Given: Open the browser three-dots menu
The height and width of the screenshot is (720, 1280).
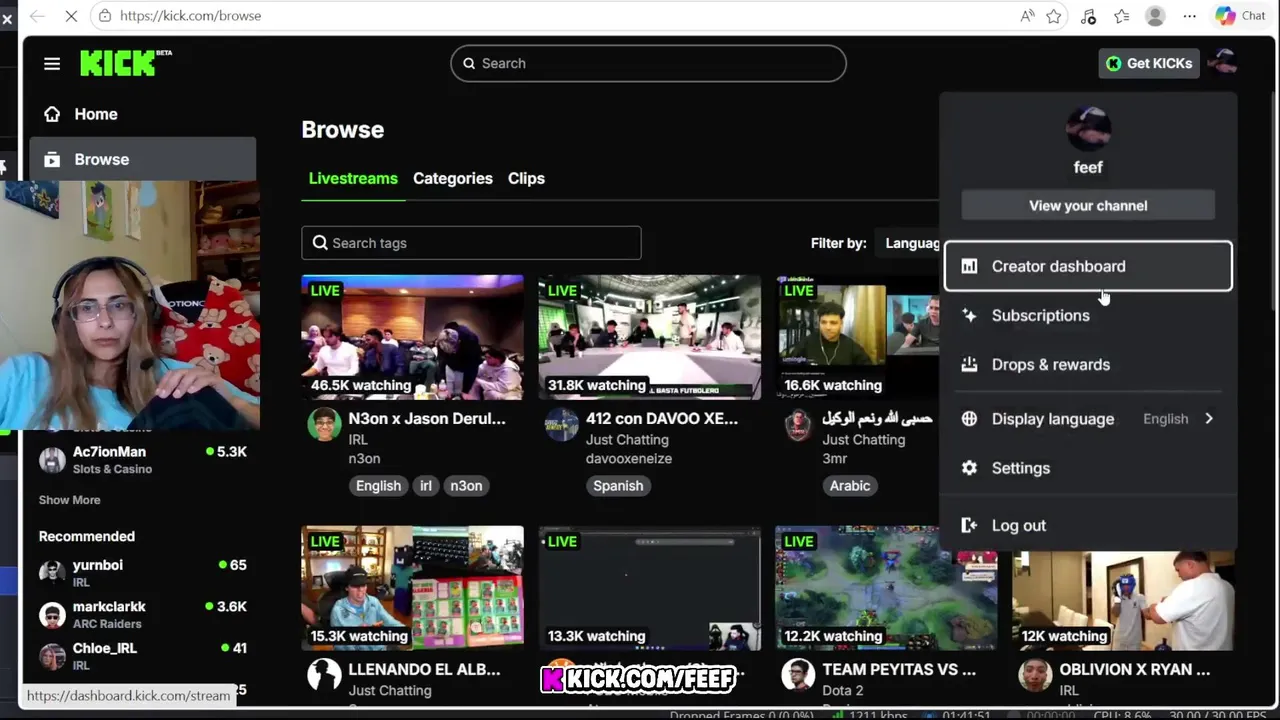Looking at the screenshot, I should tap(1189, 16).
